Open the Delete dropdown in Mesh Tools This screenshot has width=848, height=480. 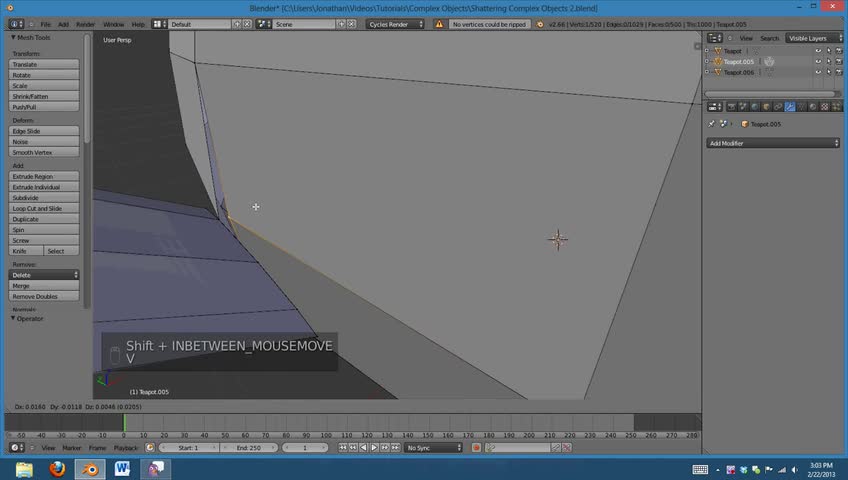click(44, 275)
